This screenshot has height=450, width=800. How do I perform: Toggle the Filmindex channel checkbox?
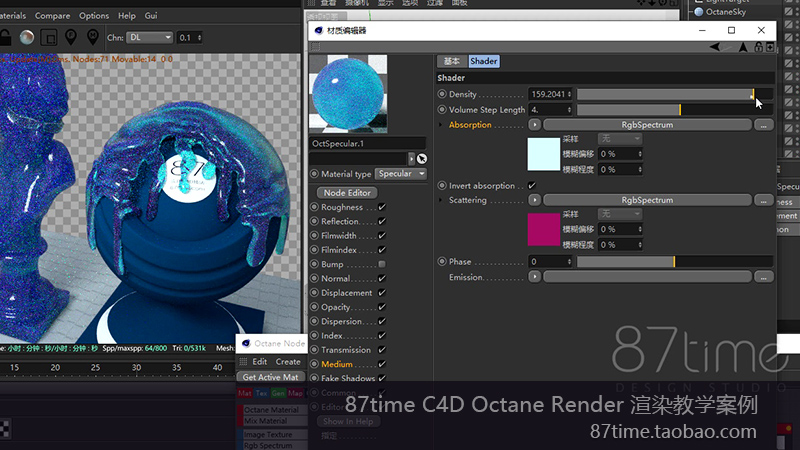tap(382, 250)
